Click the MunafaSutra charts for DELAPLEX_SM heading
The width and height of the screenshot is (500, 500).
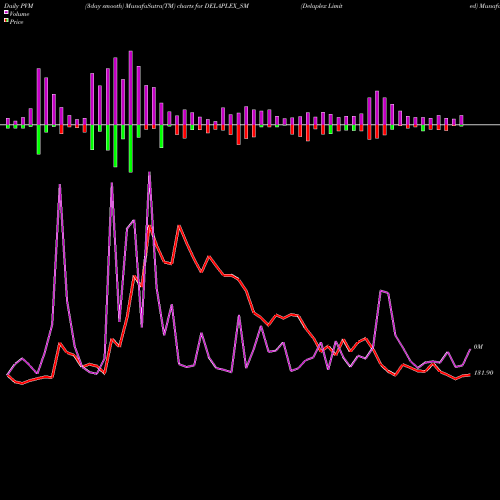167,6
